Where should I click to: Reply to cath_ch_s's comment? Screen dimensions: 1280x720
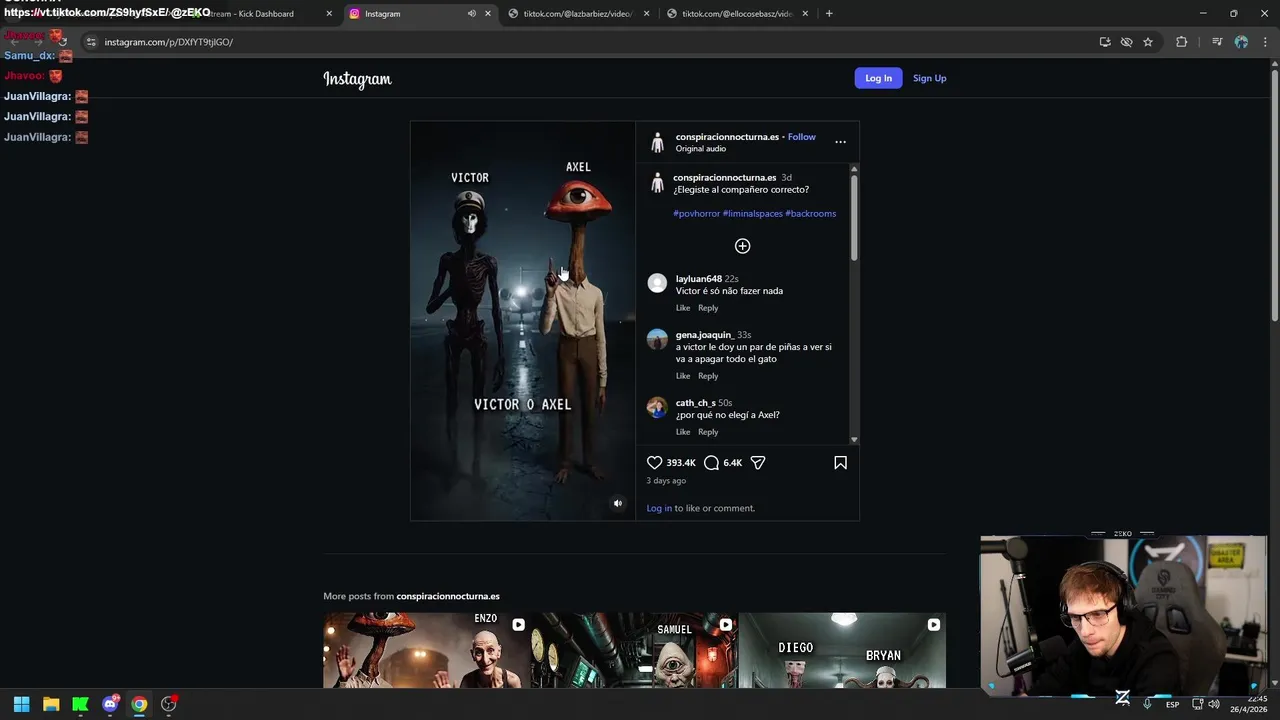tap(708, 432)
